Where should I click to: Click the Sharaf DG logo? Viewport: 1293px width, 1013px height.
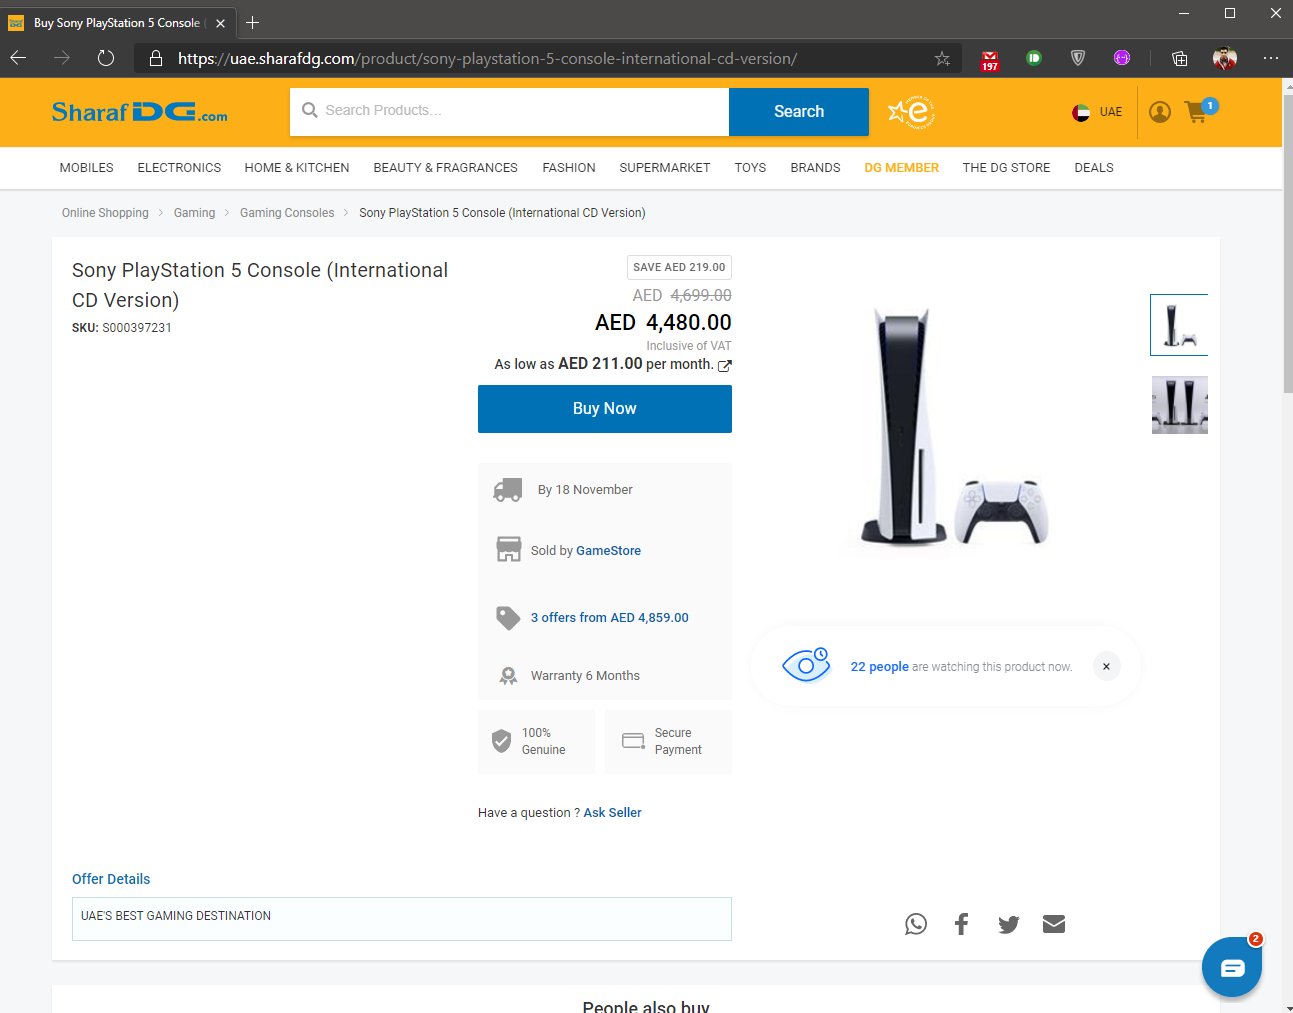(x=139, y=112)
